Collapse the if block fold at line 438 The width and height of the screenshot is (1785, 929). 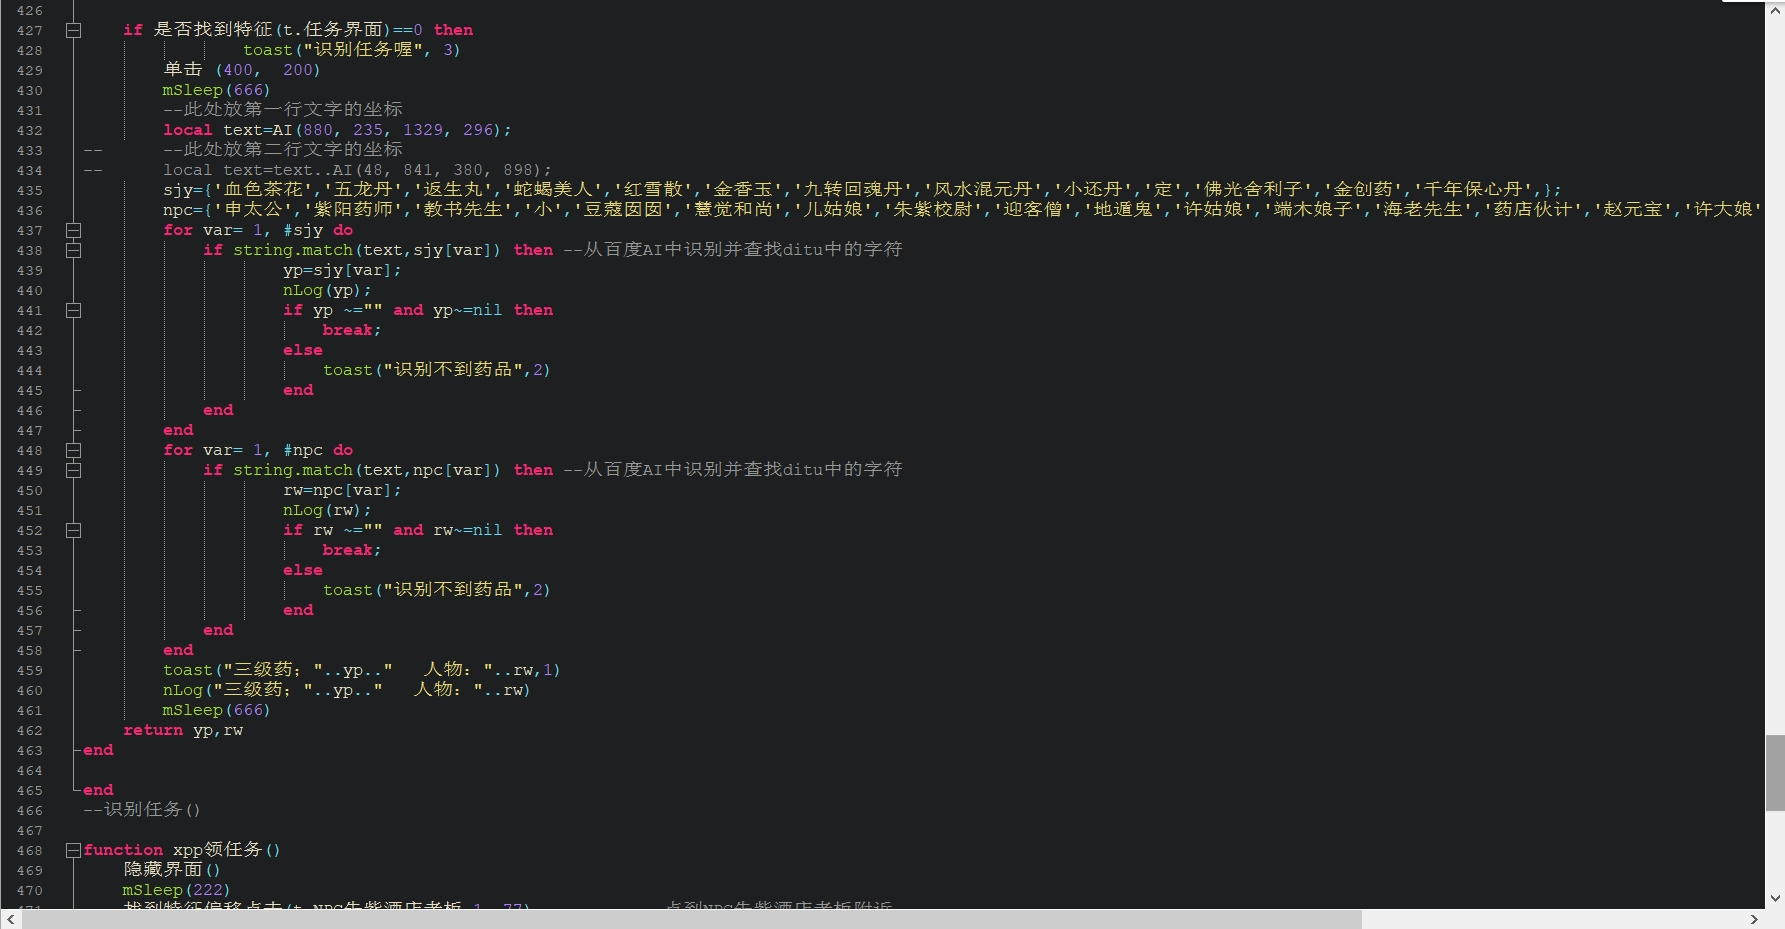click(x=73, y=250)
